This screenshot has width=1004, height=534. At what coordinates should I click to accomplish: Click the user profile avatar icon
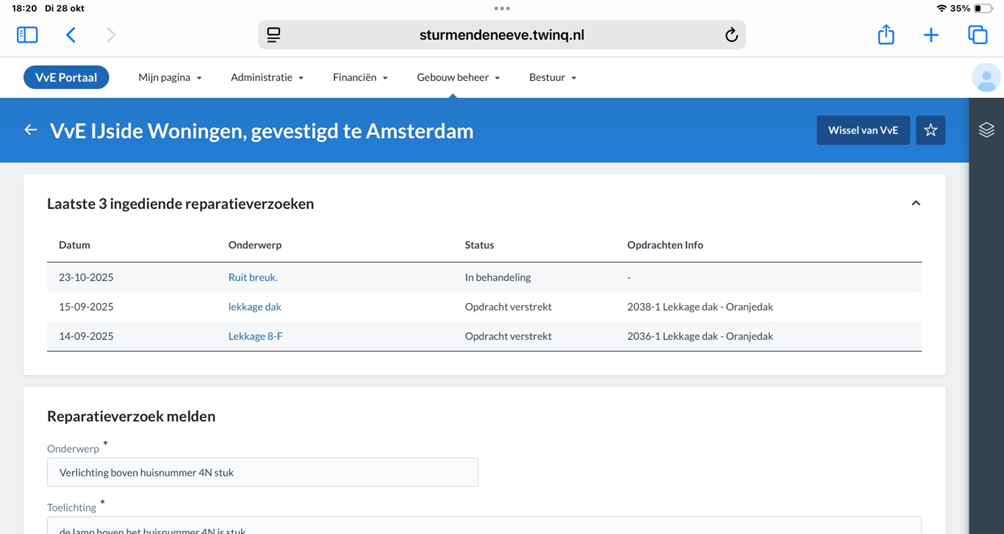point(986,77)
